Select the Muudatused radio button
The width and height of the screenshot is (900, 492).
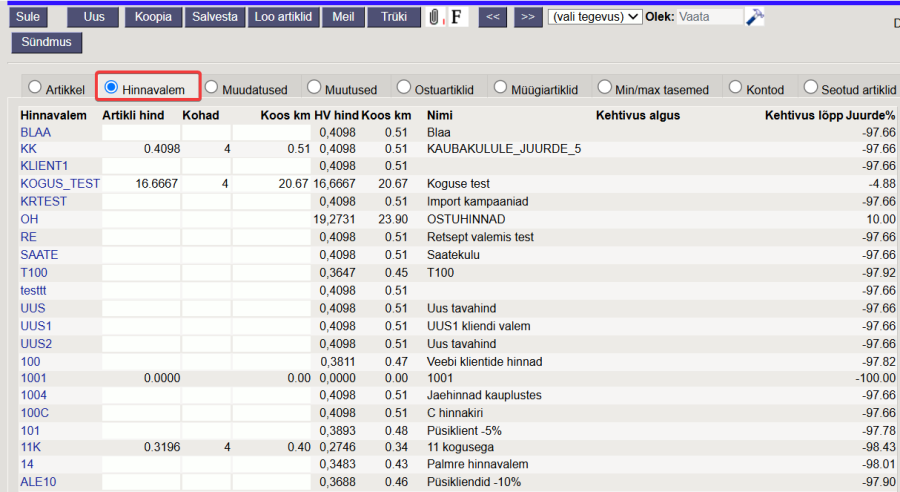coord(211,87)
